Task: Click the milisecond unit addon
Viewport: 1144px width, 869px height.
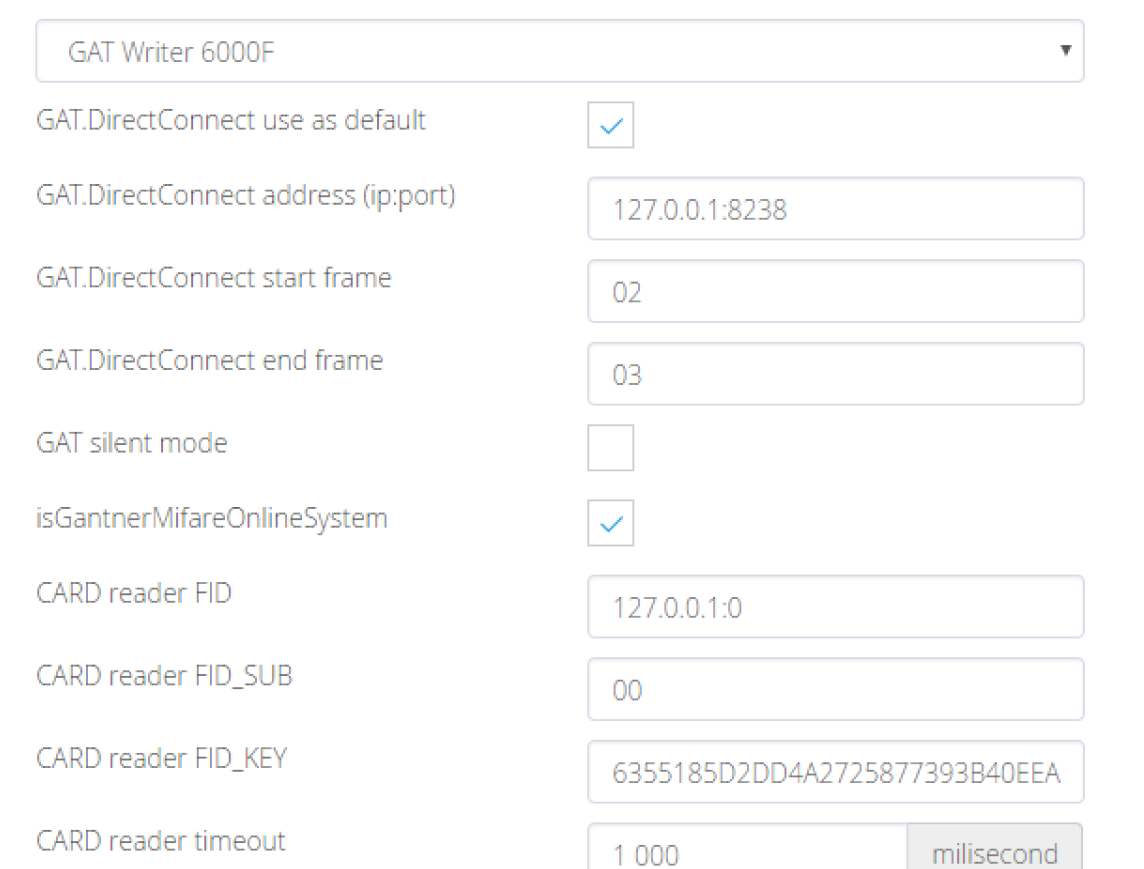Action: pos(994,852)
